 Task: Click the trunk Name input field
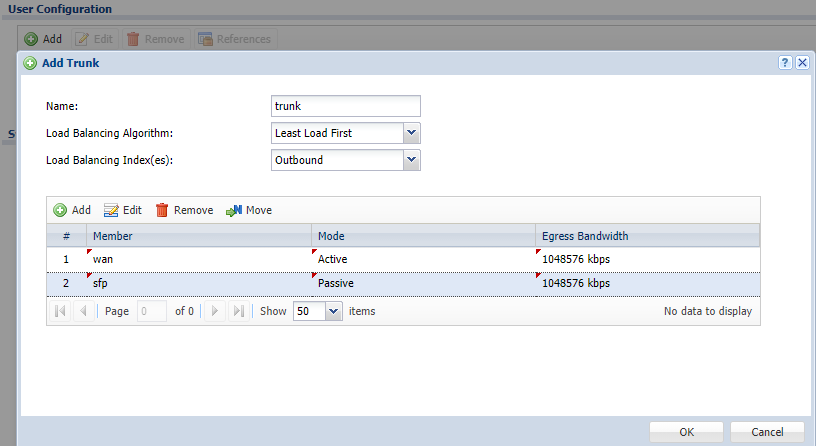(346, 106)
